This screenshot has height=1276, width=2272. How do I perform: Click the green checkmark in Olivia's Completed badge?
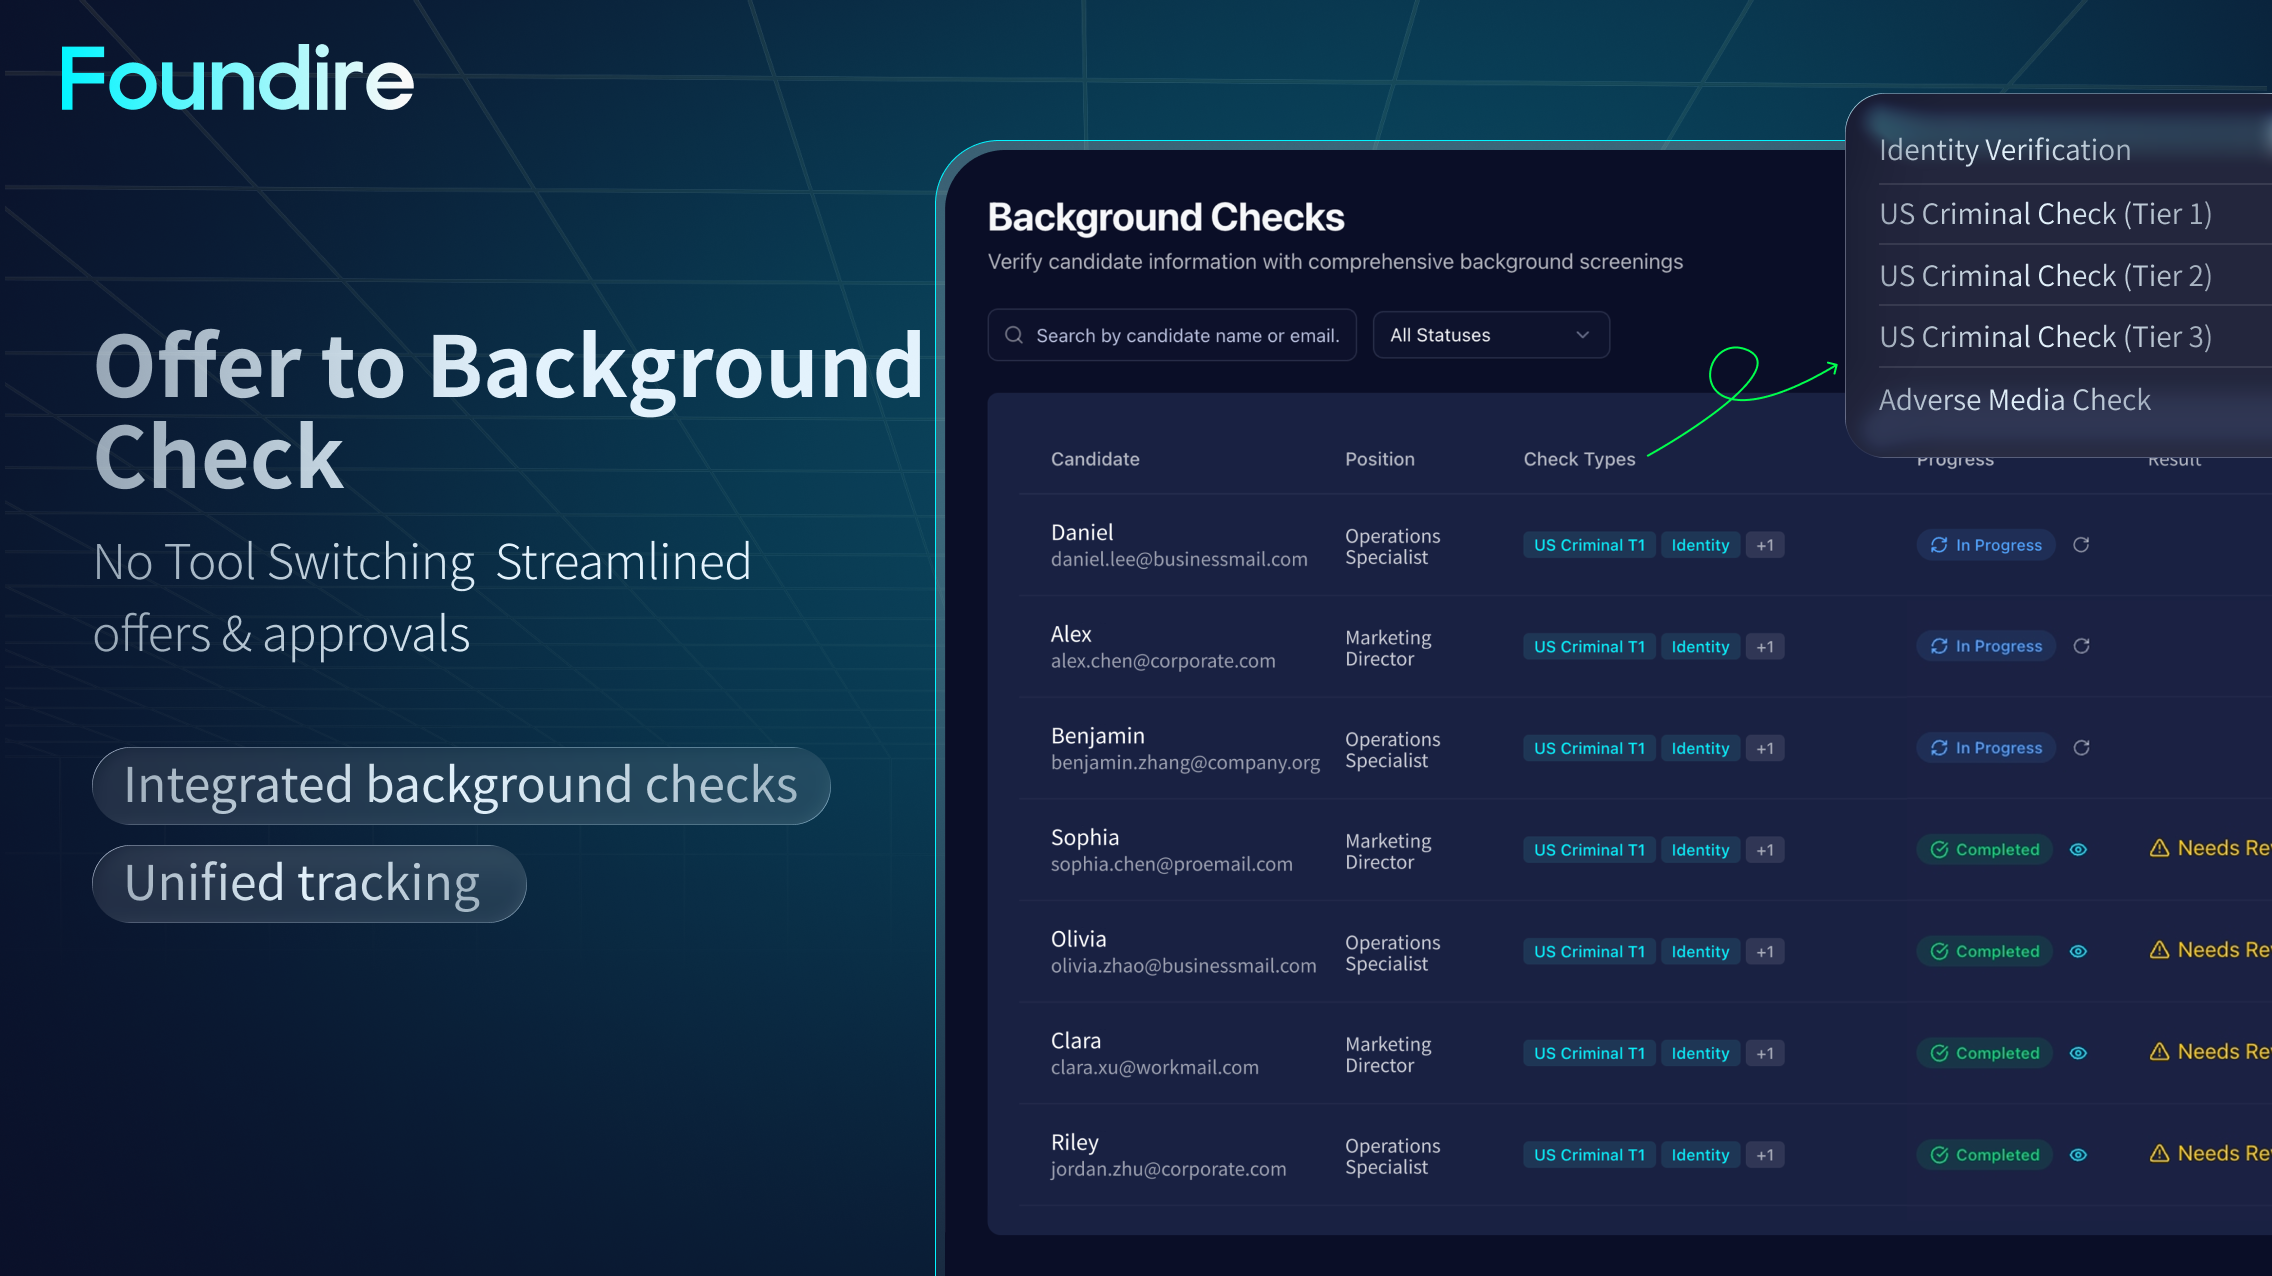[x=1938, y=951]
